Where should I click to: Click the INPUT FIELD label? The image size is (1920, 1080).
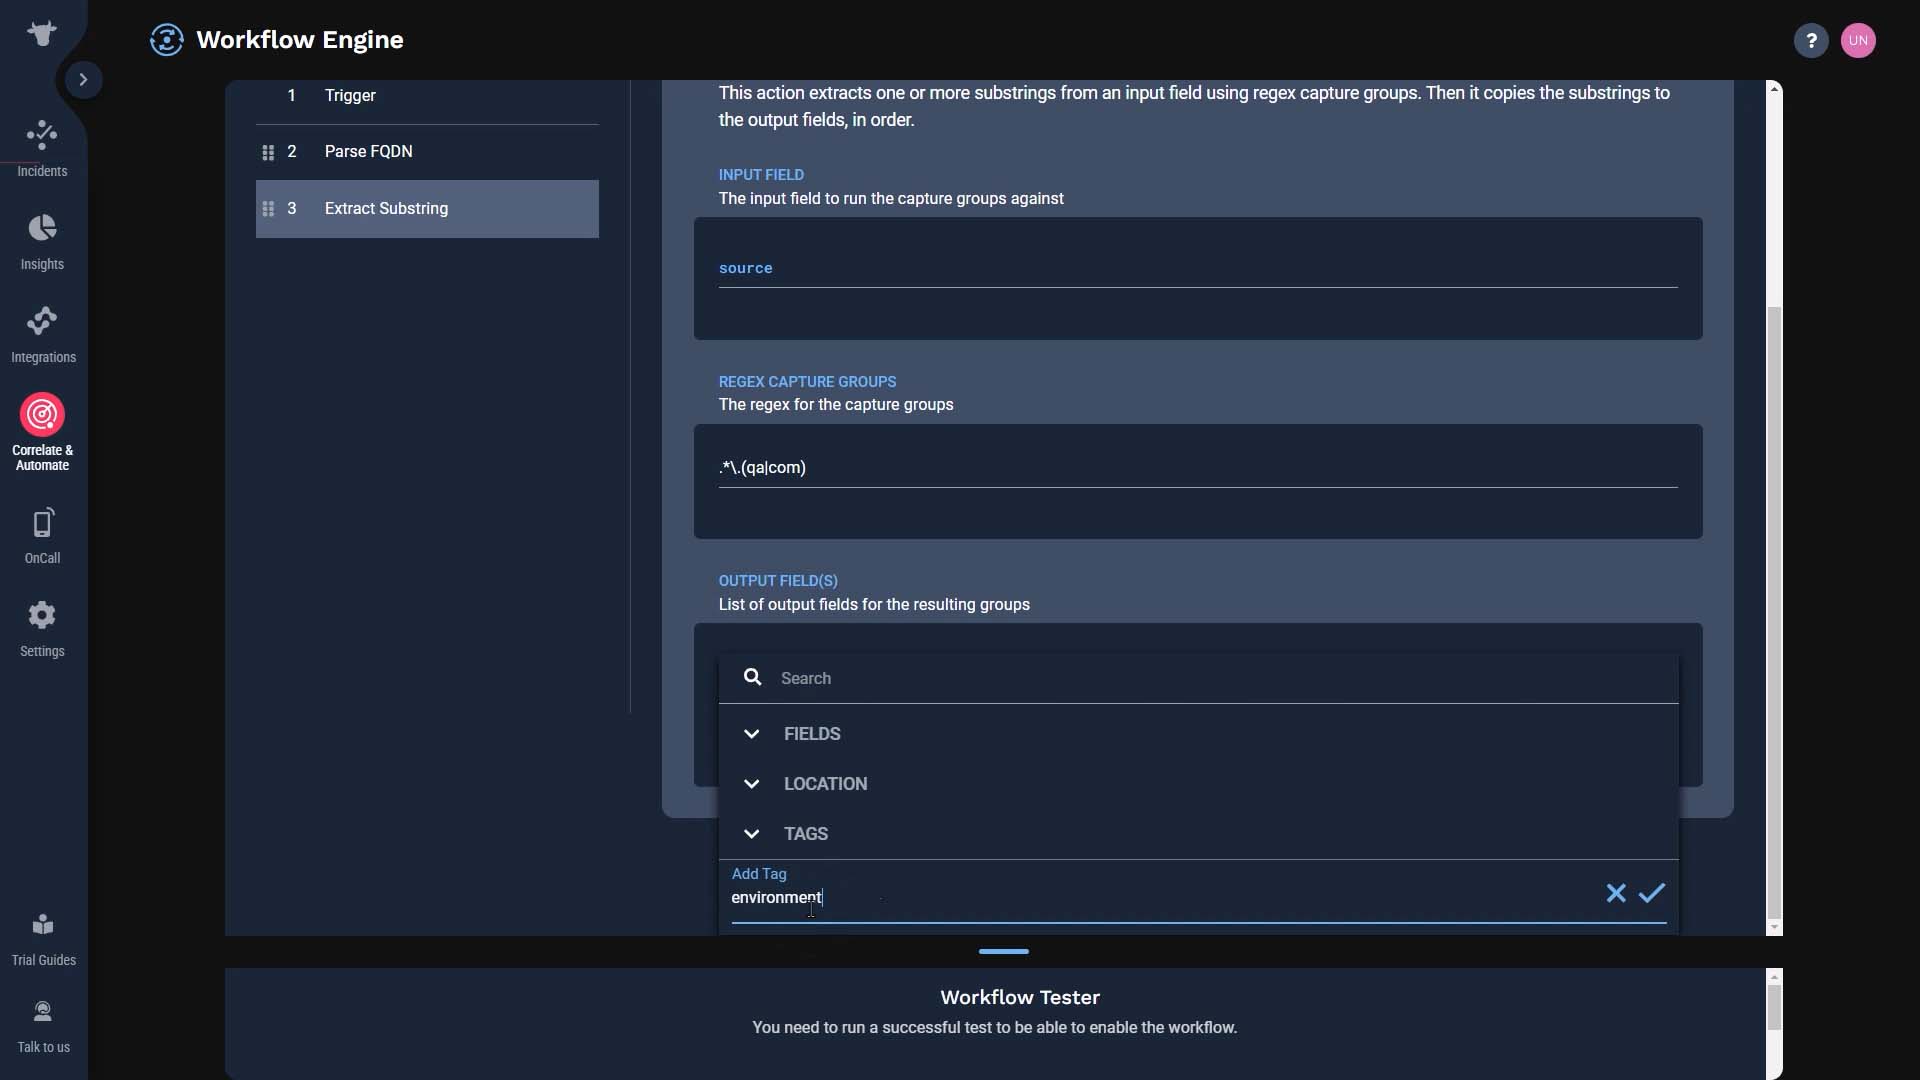(x=761, y=175)
